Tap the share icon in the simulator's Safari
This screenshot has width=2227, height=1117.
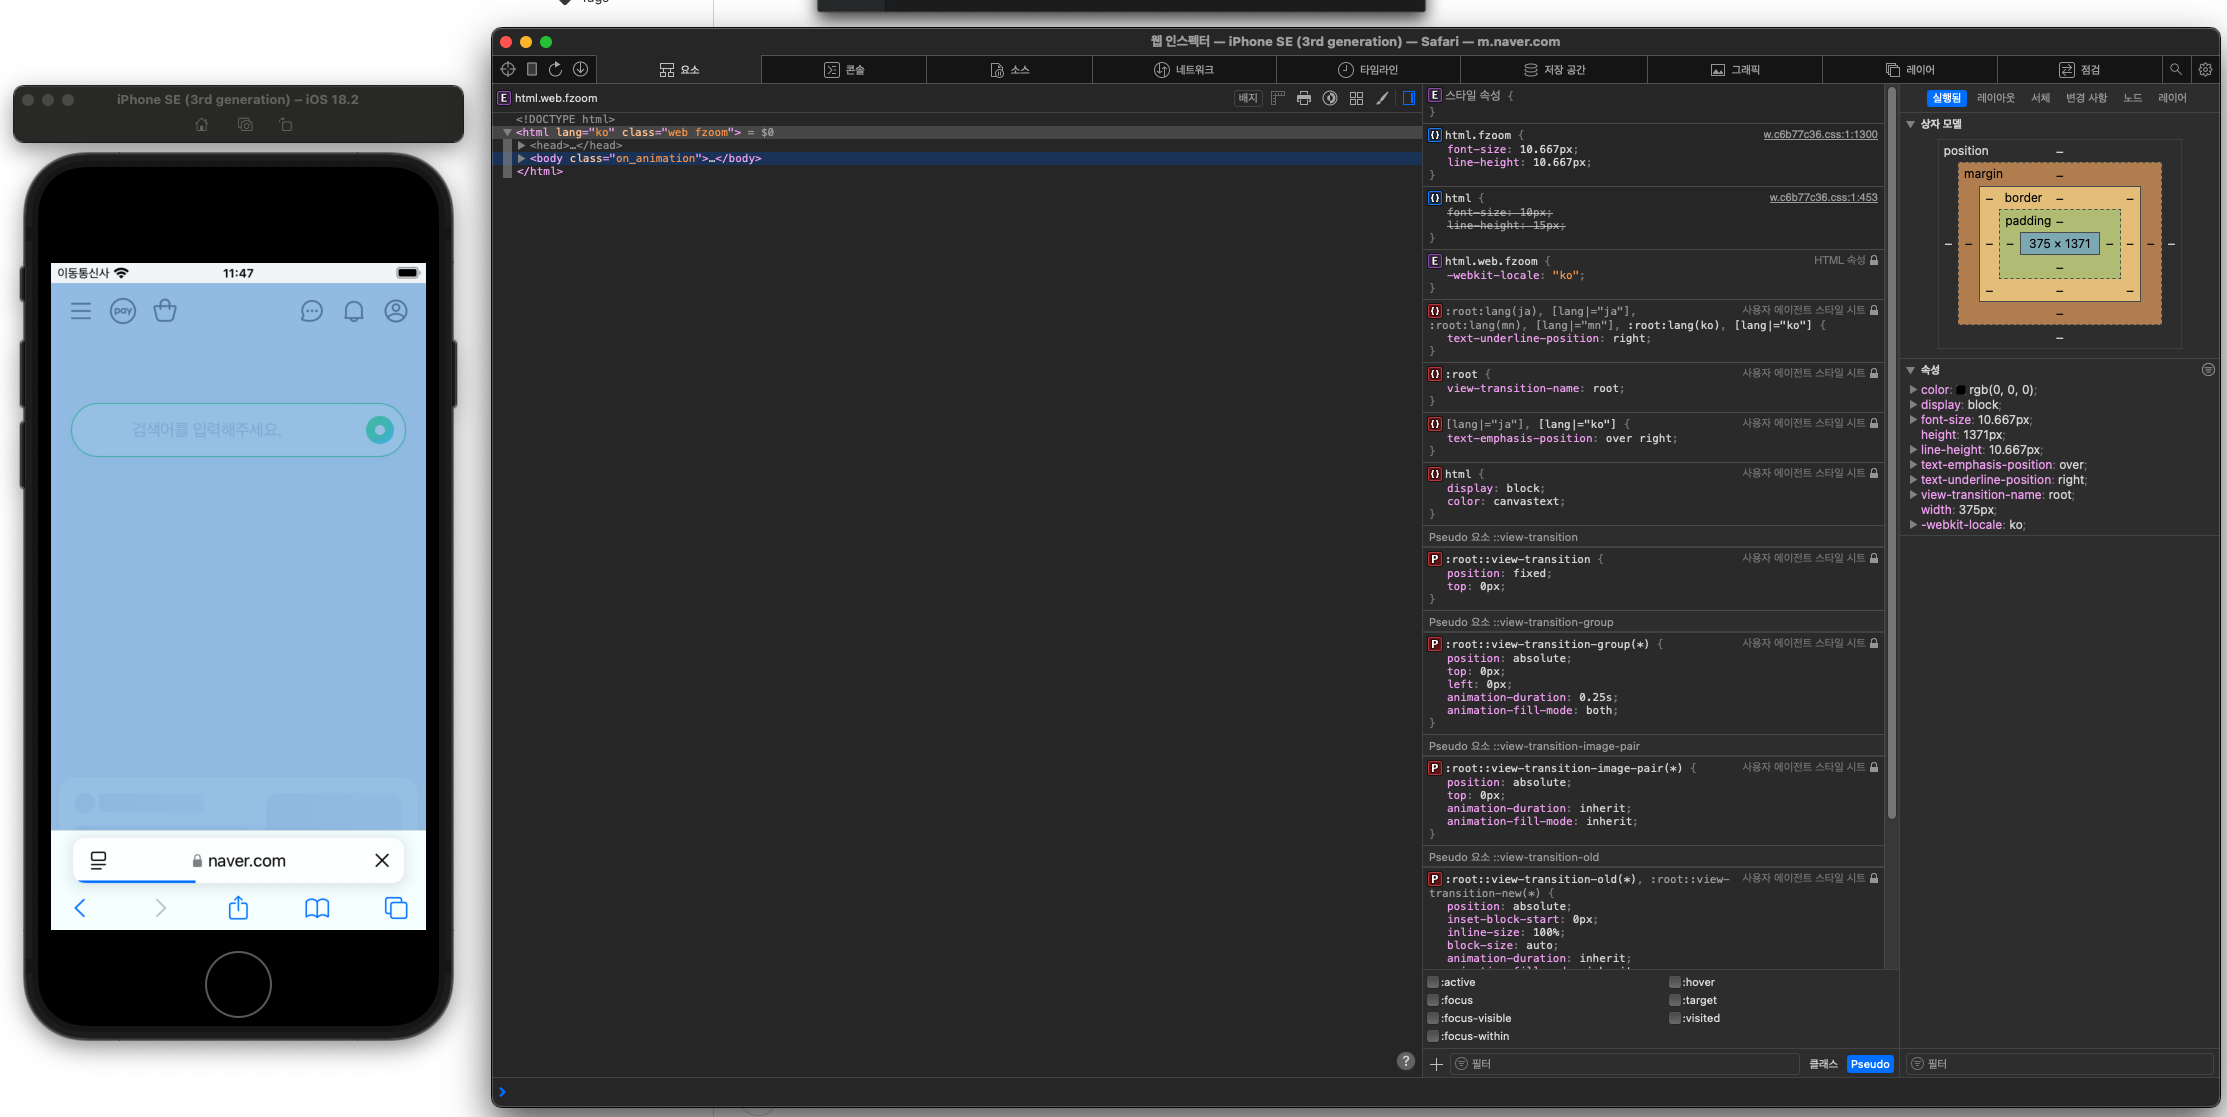pos(238,908)
